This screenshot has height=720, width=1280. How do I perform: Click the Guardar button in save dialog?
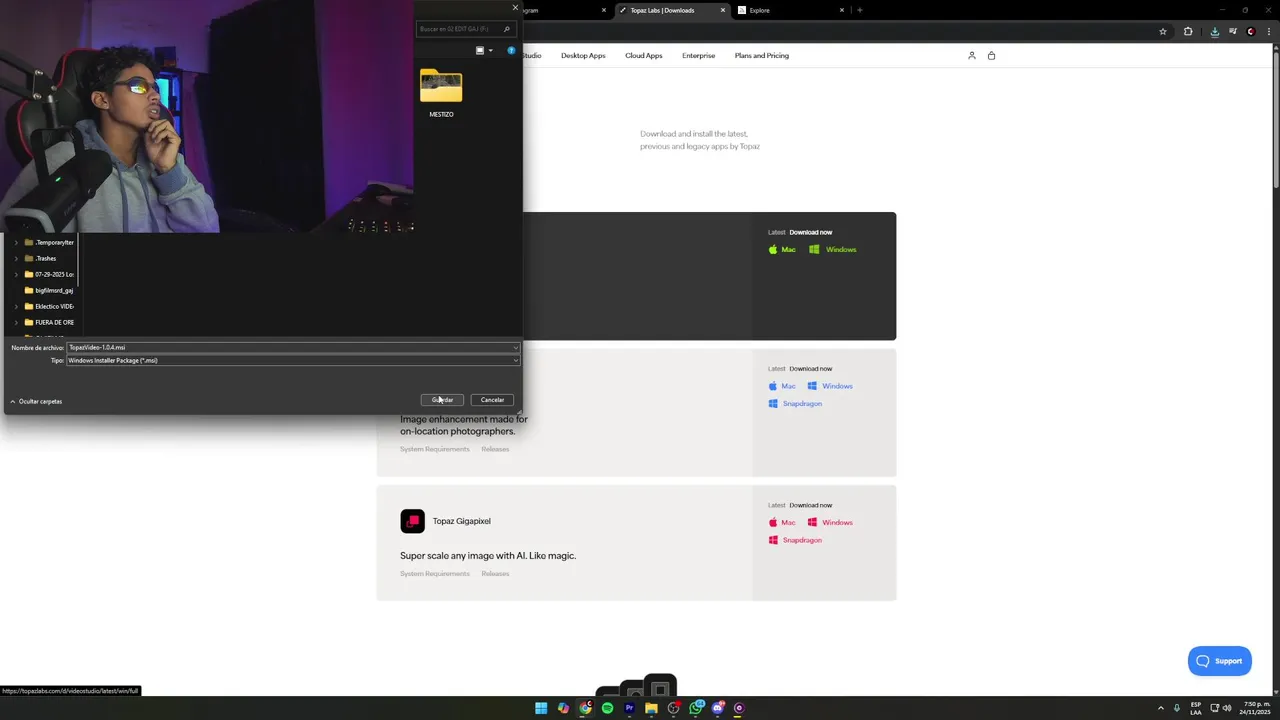[x=442, y=400]
